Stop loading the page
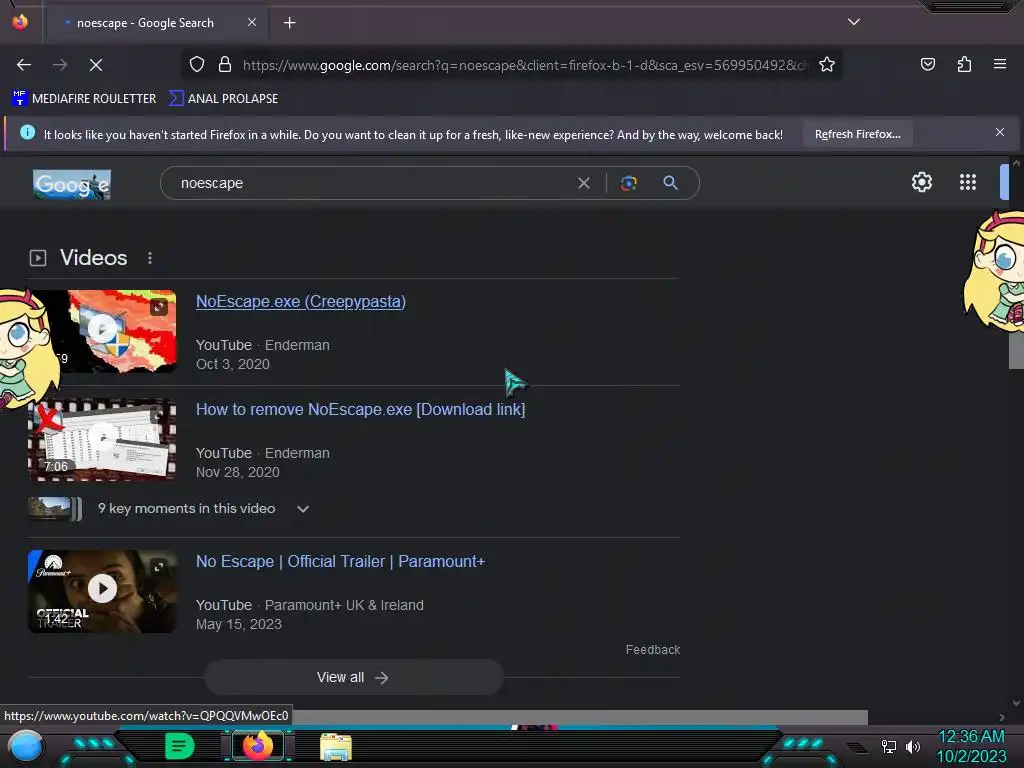This screenshot has height=768, width=1024. 95,65
